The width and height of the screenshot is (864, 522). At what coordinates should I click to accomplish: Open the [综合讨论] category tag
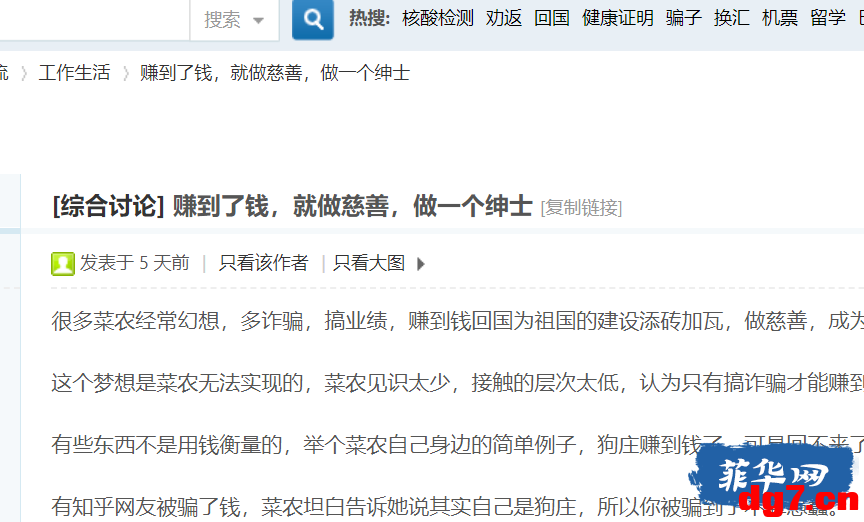(x=109, y=207)
